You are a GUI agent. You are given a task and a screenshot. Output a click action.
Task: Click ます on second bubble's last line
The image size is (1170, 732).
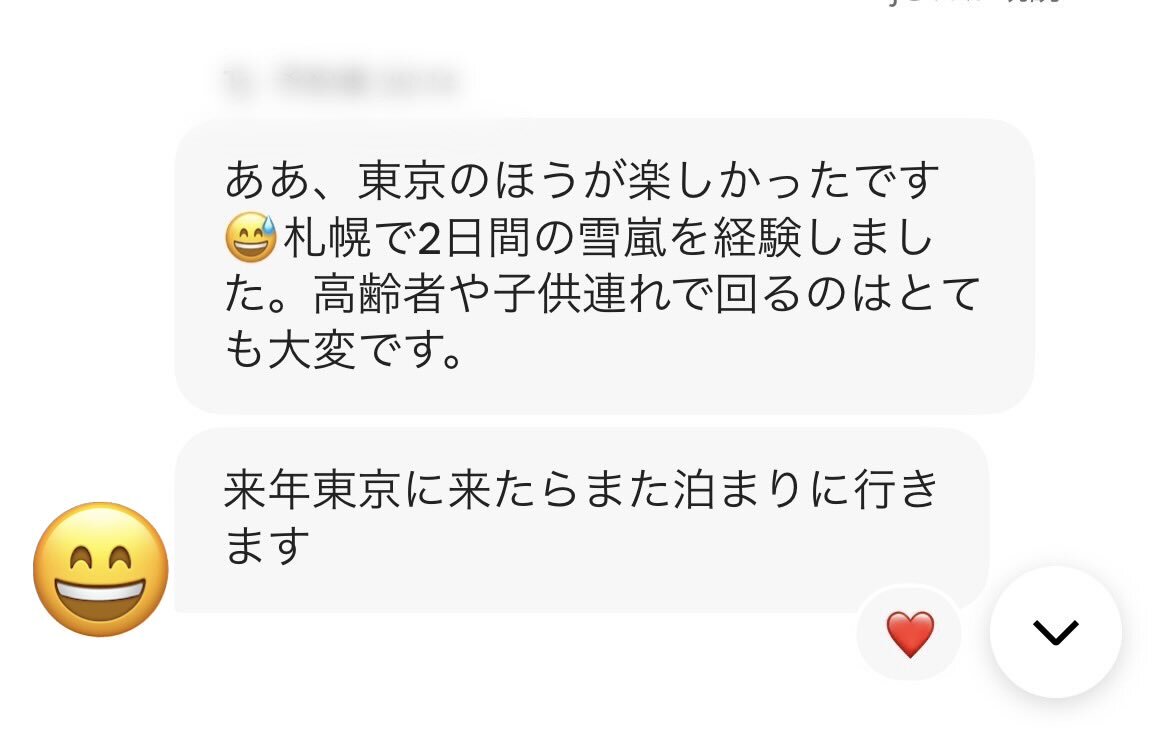pyautogui.click(x=266, y=545)
